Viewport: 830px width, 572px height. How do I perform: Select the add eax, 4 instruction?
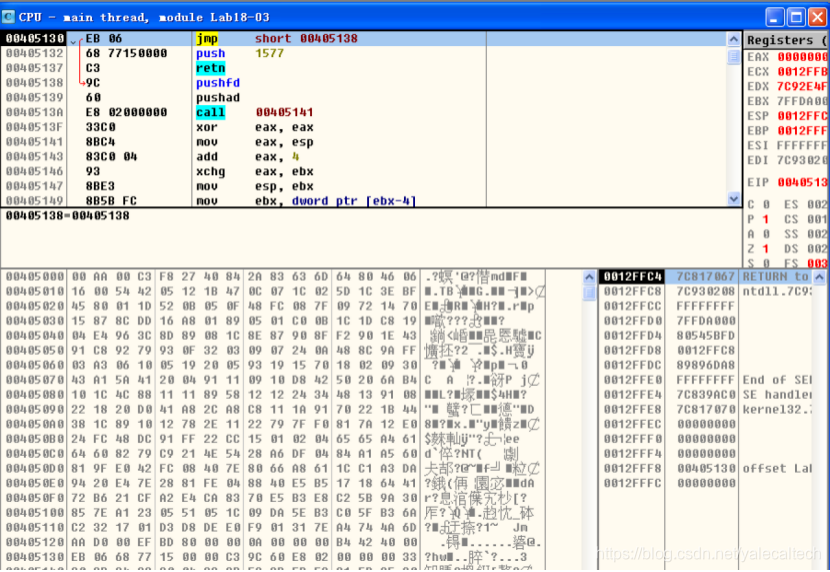(363, 157)
